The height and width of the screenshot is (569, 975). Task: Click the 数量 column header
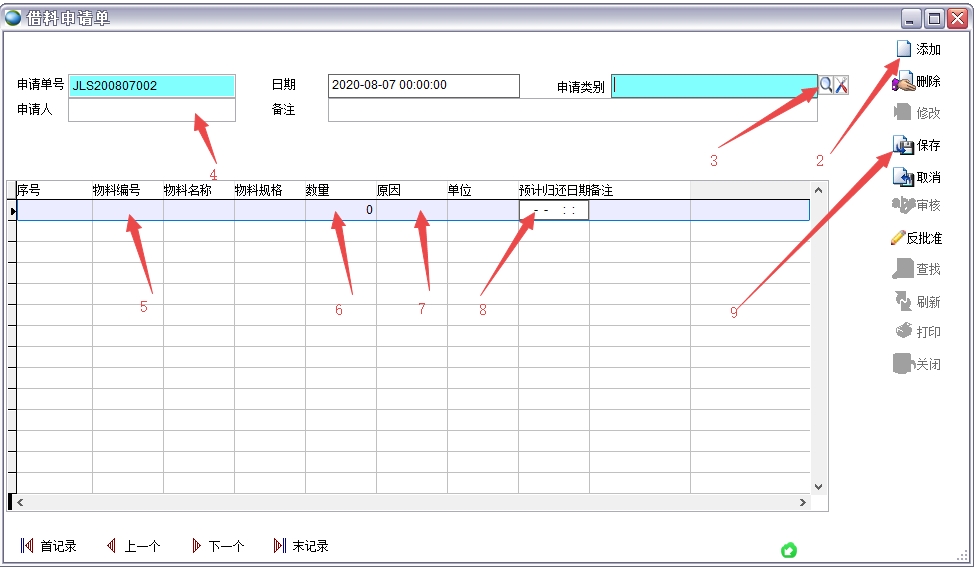(340, 190)
